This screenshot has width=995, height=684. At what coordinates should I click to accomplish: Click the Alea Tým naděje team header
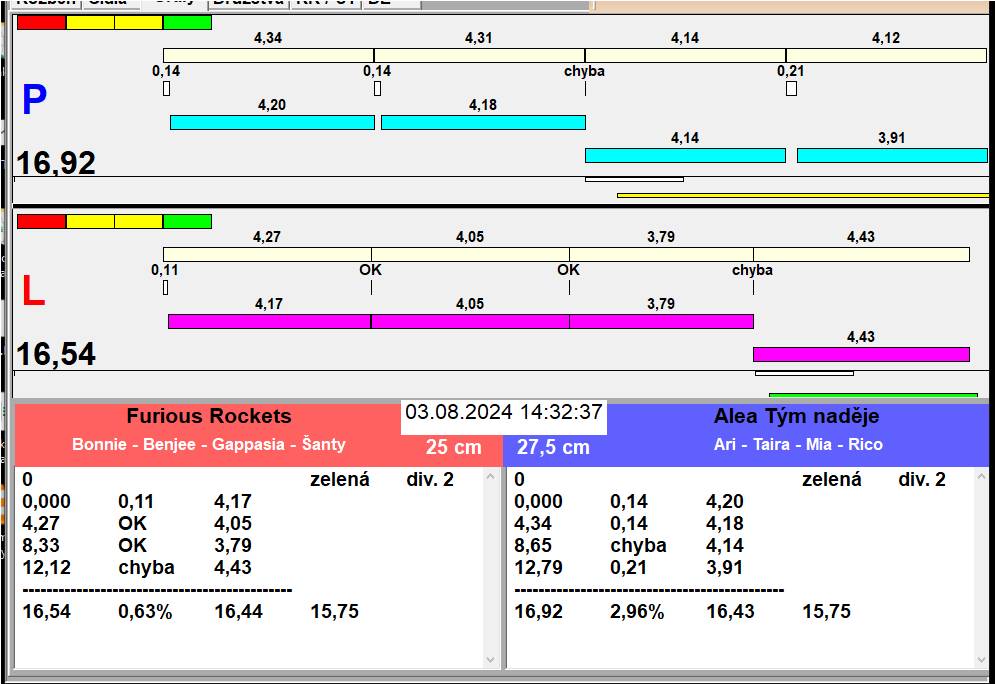(x=796, y=417)
